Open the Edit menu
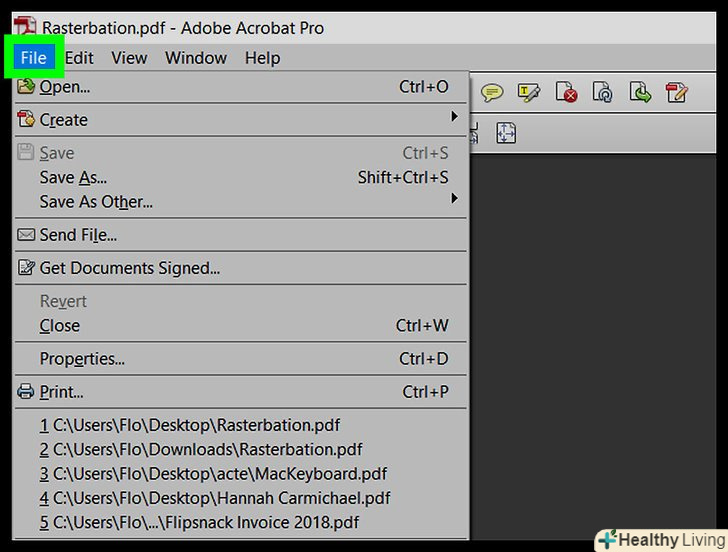The height and width of the screenshot is (552, 728). pos(79,58)
